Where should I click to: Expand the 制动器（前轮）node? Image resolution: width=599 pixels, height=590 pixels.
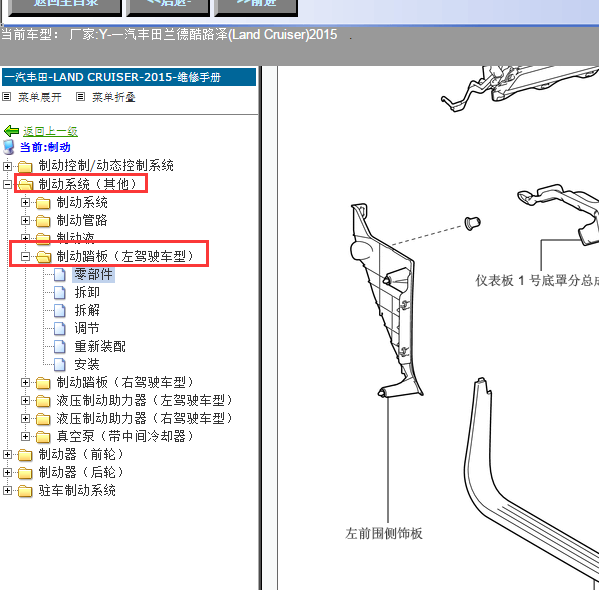point(7,454)
